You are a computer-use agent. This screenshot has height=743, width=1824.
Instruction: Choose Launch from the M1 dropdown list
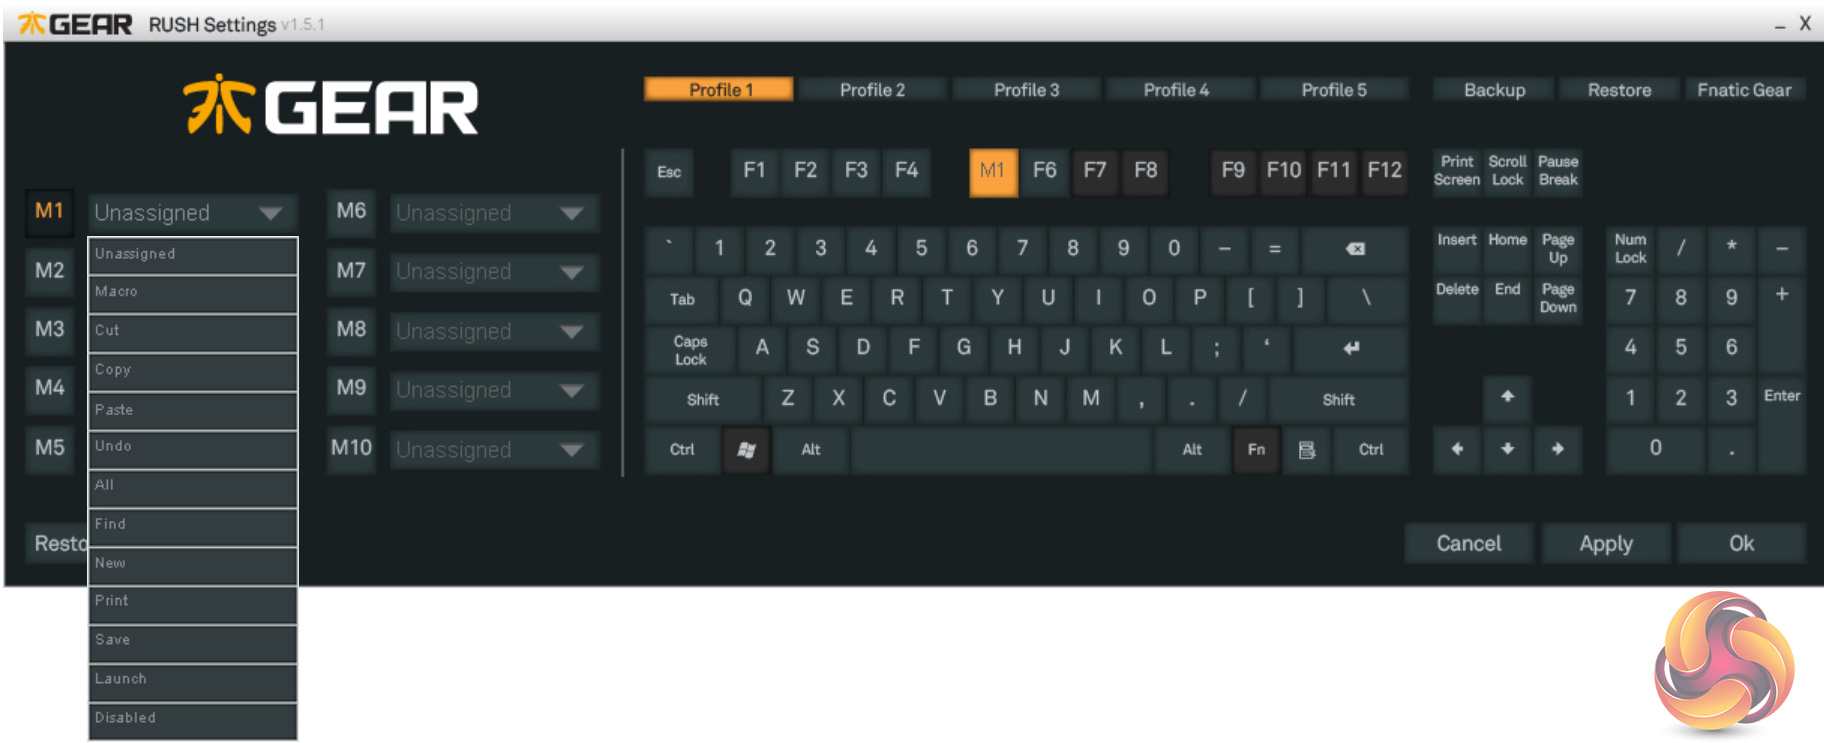click(x=193, y=682)
